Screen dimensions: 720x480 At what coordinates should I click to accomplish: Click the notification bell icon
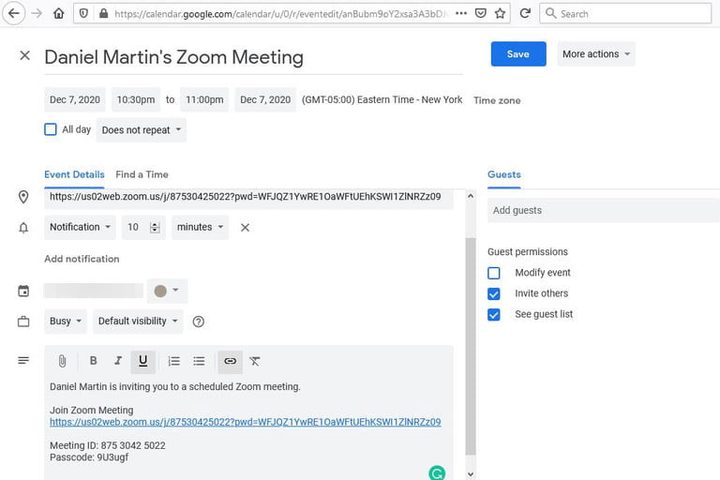coord(23,228)
